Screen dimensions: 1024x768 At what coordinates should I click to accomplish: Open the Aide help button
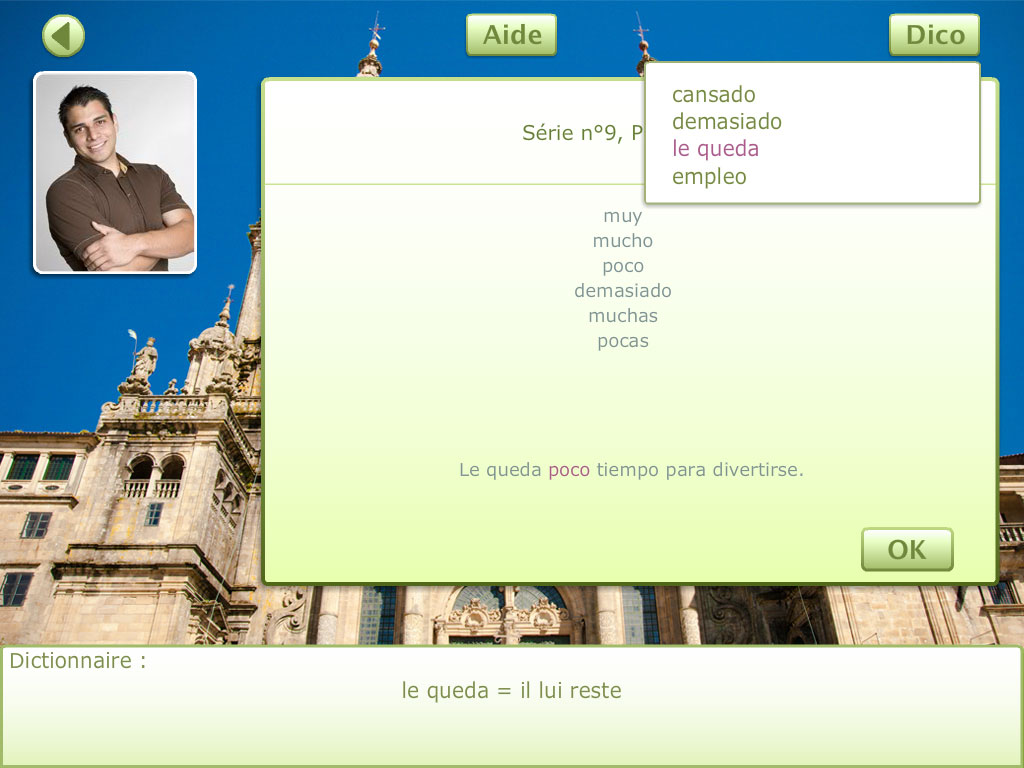click(511, 35)
